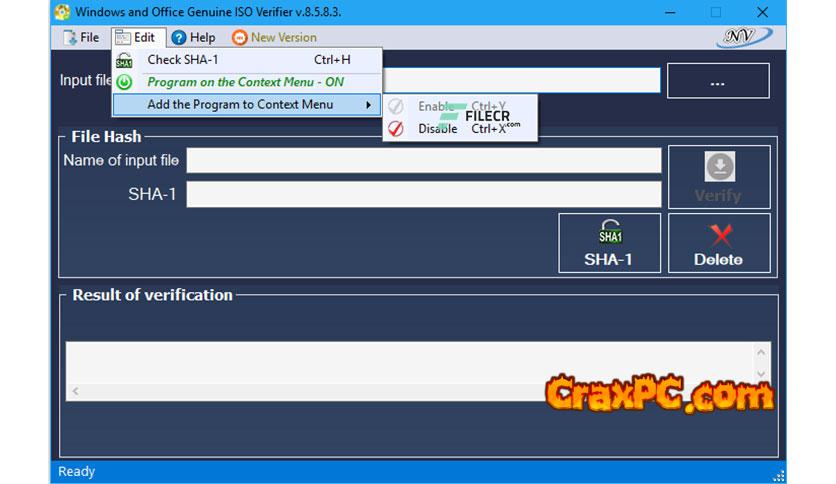Click the result box scroll up arrow
The image size is (836, 484).
761,352
